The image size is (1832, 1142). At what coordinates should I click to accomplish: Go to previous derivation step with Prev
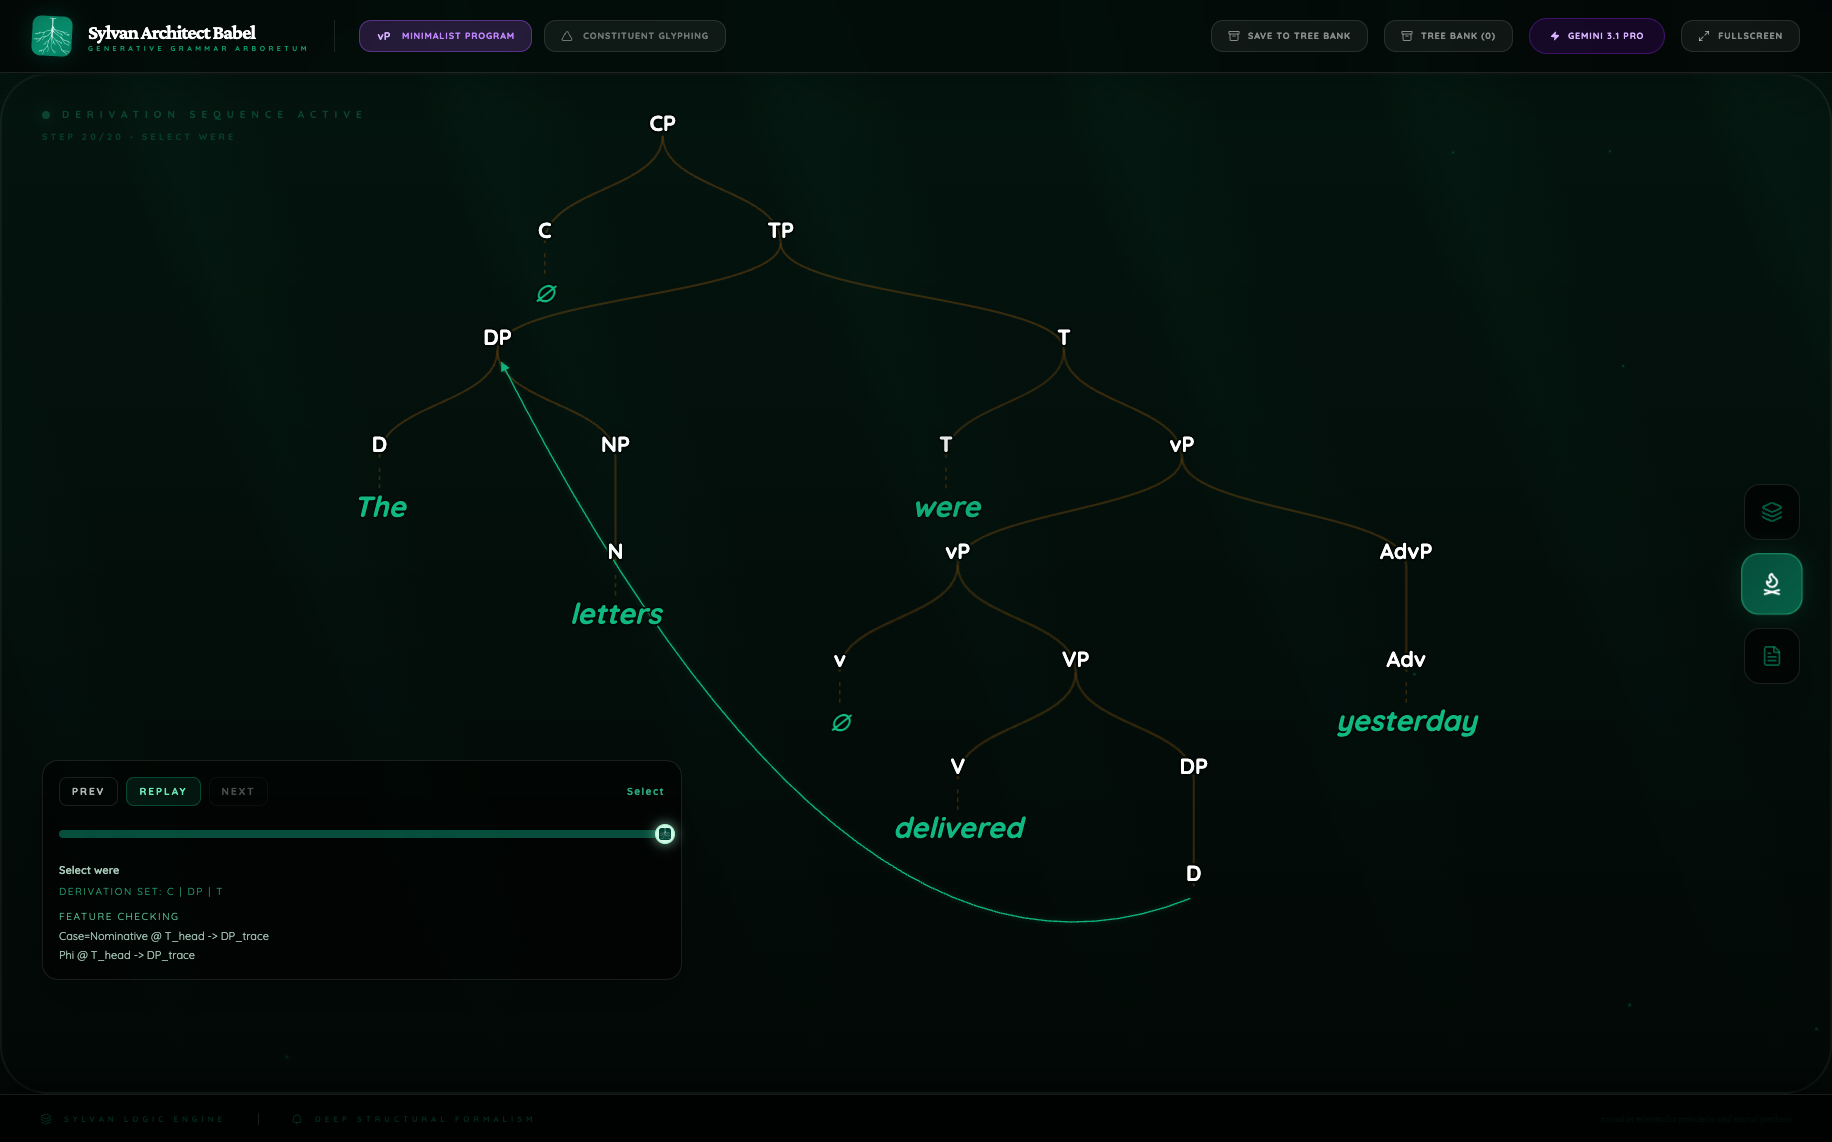pyautogui.click(x=88, y=791)
